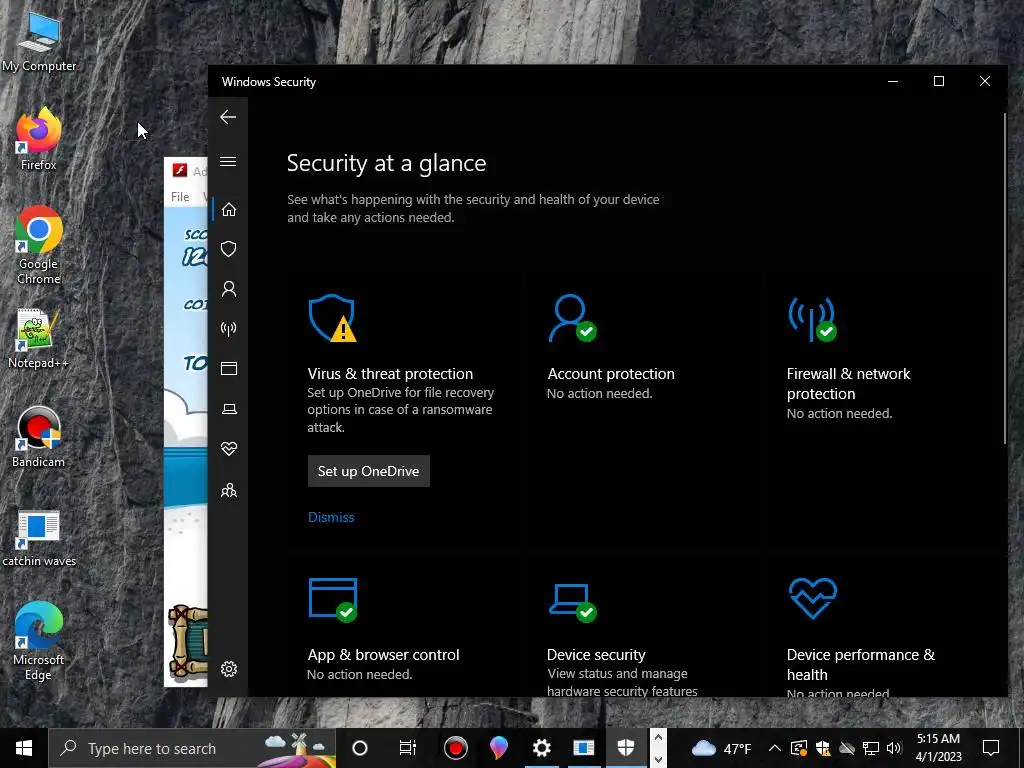1024x768 pixels.
Task: Select the Microsoft Edge desktop shortcut
Action: point(39,641)
